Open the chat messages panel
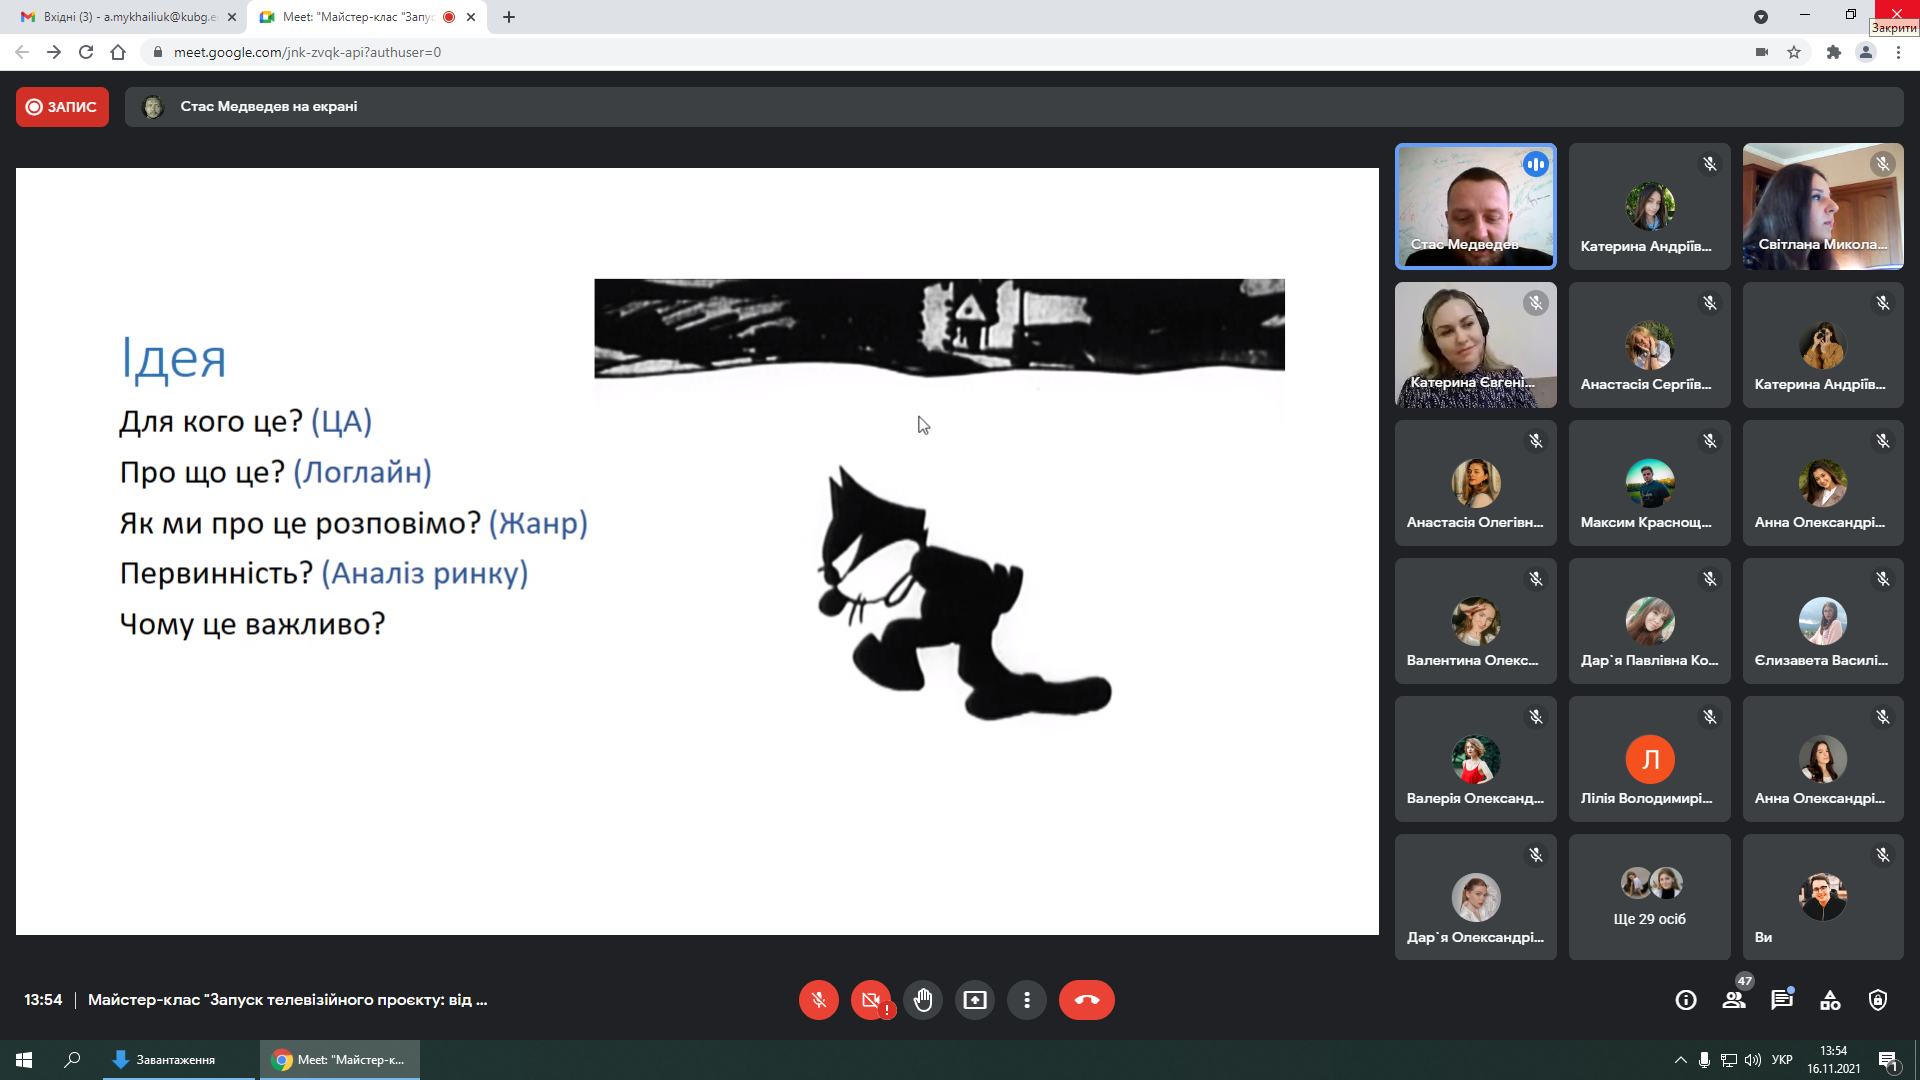Image resolution: width=1920 pixels, height=1080 pixels. point(1782,1000)
